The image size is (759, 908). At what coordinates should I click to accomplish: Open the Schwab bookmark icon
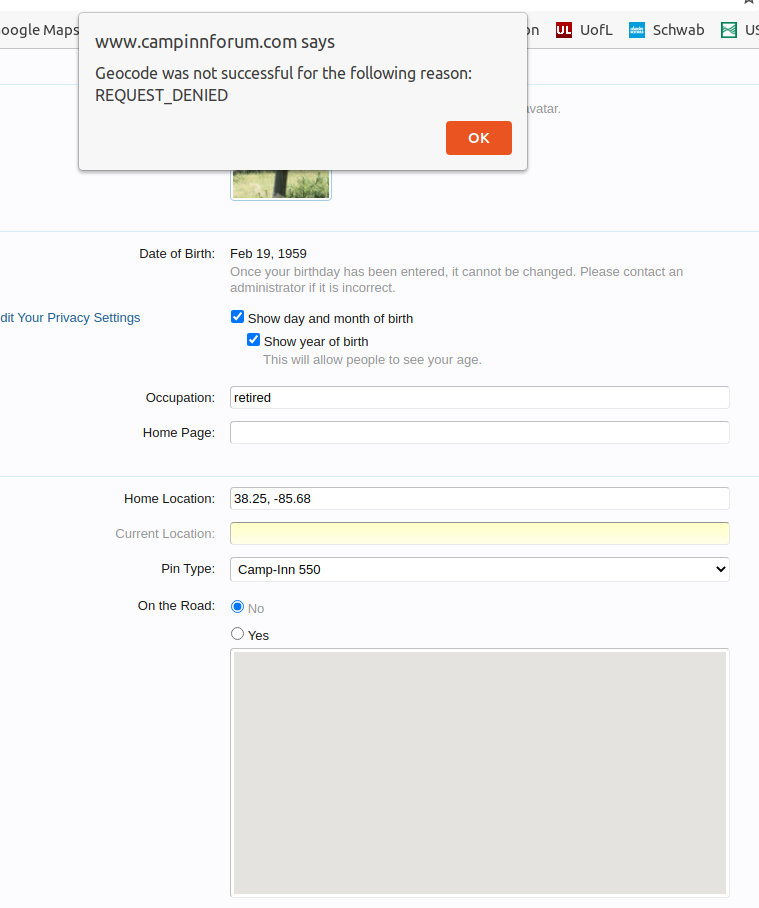(637, 30)
